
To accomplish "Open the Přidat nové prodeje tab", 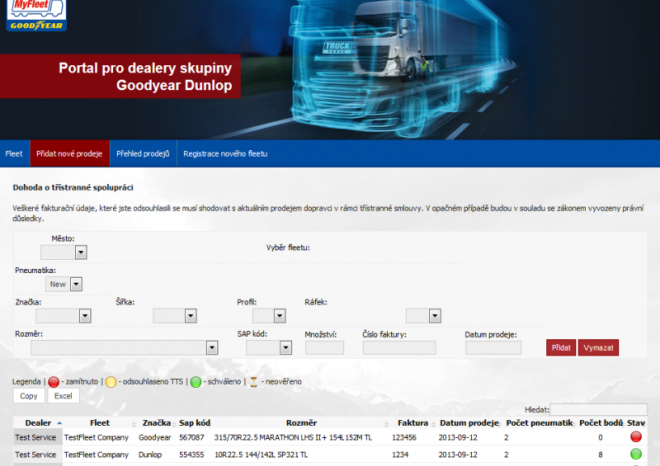I will tap(69, 154).
